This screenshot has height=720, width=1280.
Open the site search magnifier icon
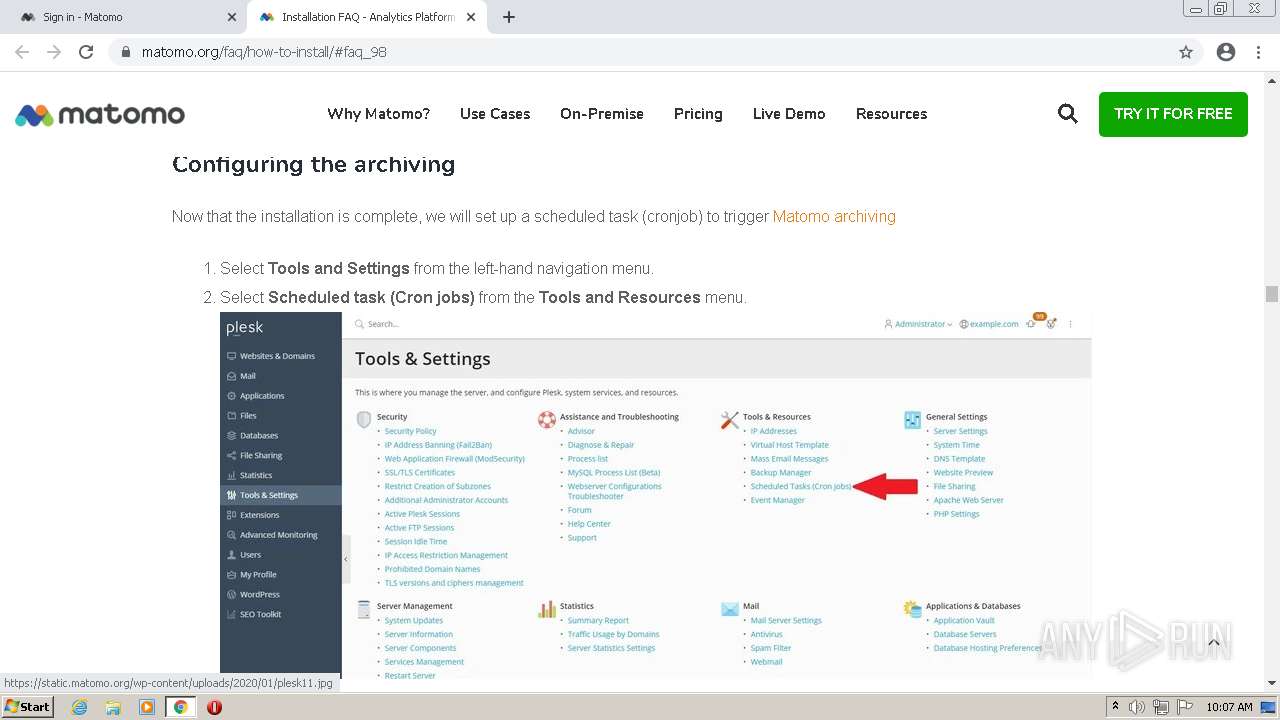pyautogui.click(x=1068, y=114)
